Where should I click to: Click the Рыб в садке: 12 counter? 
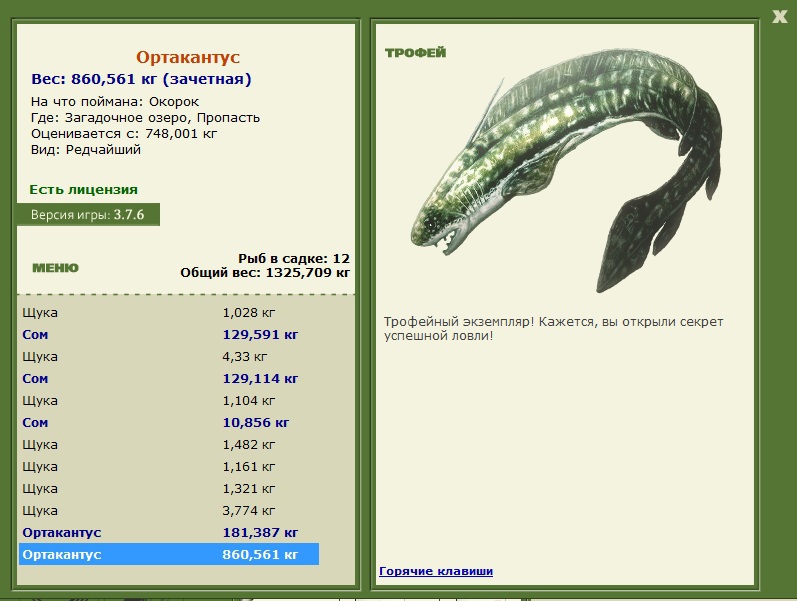pos(294,258)
